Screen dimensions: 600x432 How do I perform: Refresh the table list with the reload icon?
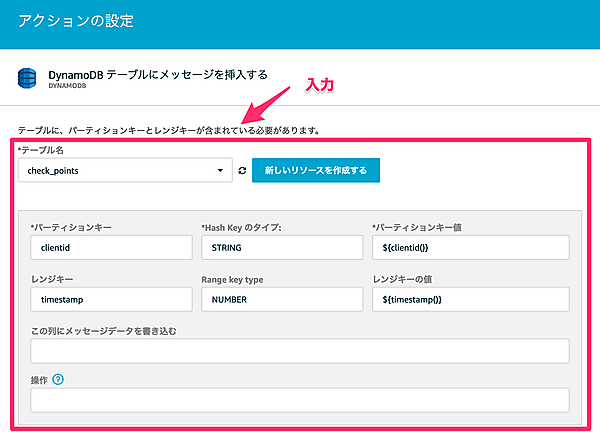coord(242,172)
